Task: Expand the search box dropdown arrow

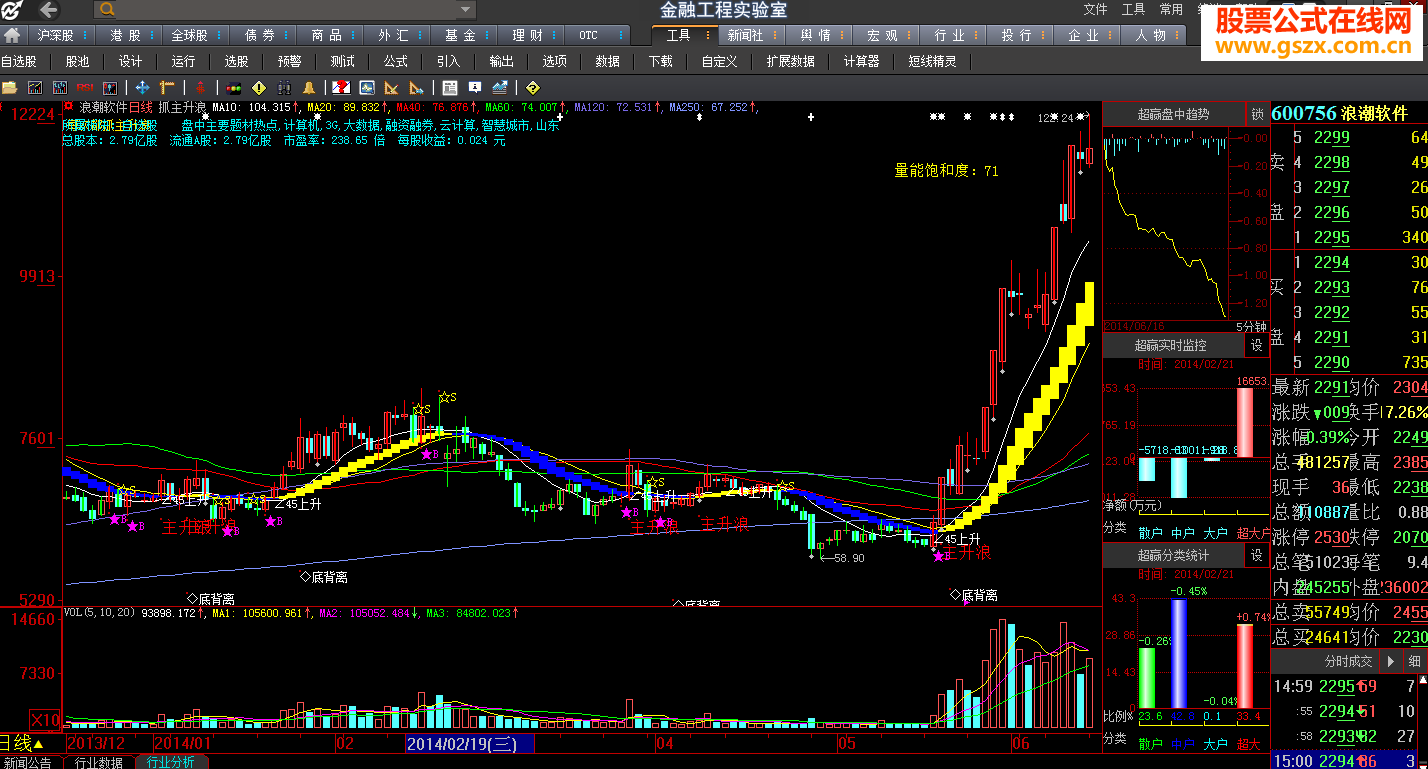Action: pyautogui.click(x=465, y=10)
